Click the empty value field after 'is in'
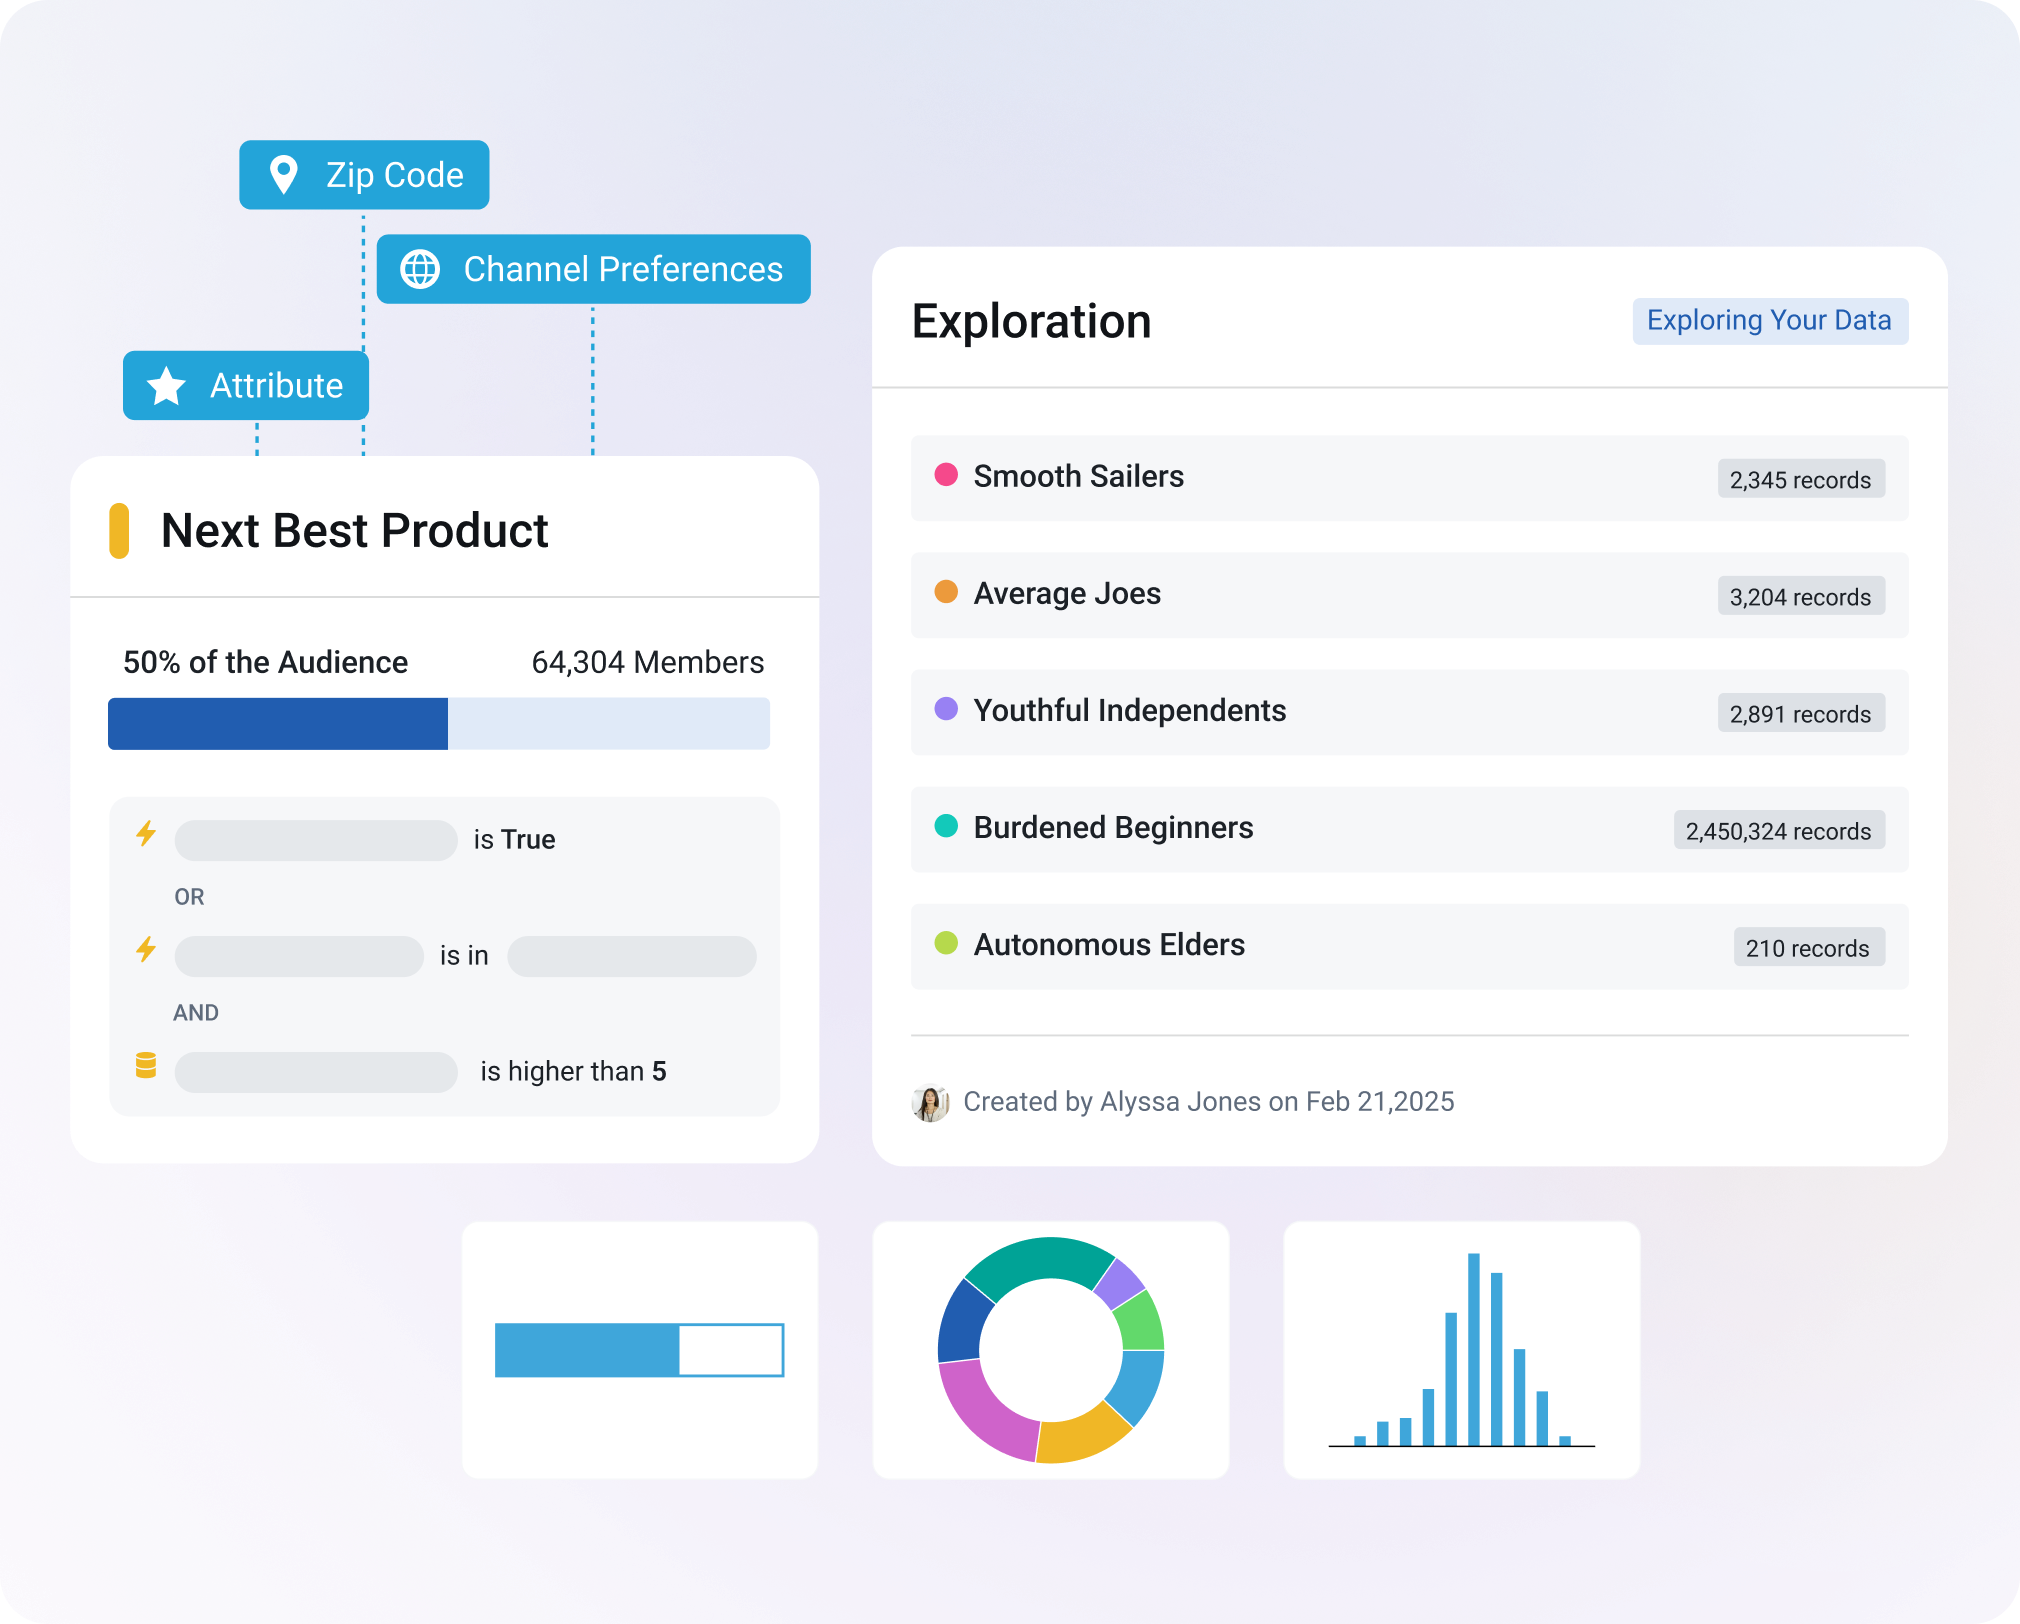The width and height of the screenshot is (2020, 1624). click(x=631, y=956)
